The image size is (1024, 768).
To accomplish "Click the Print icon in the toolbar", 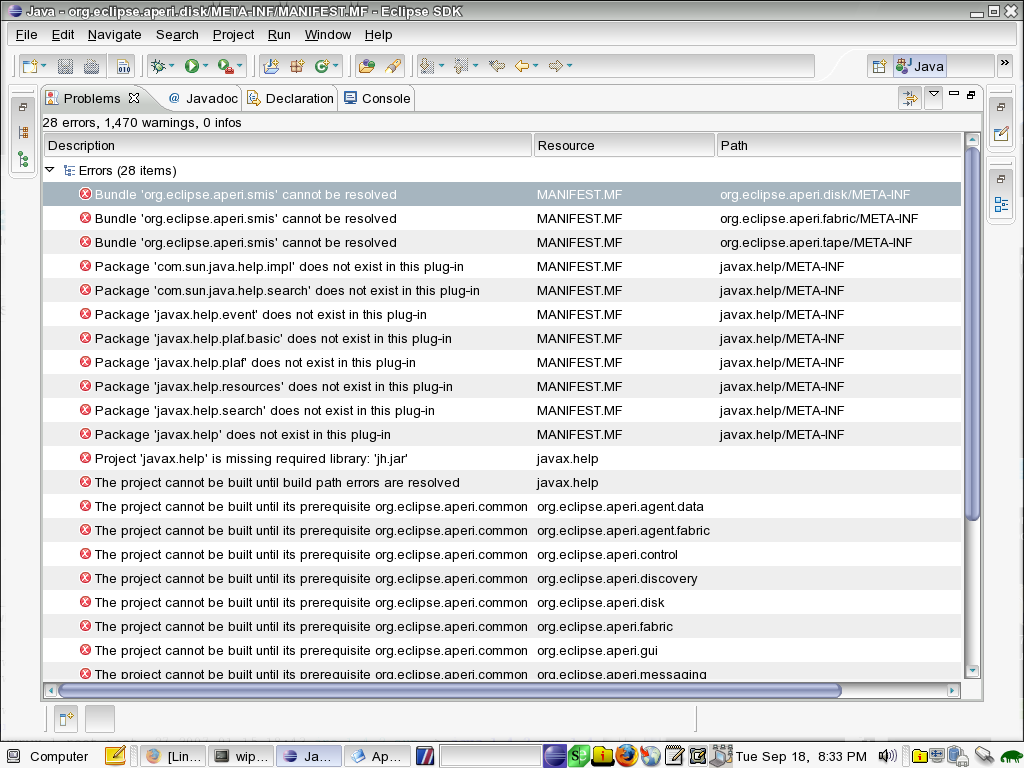I will click(91, 66).
